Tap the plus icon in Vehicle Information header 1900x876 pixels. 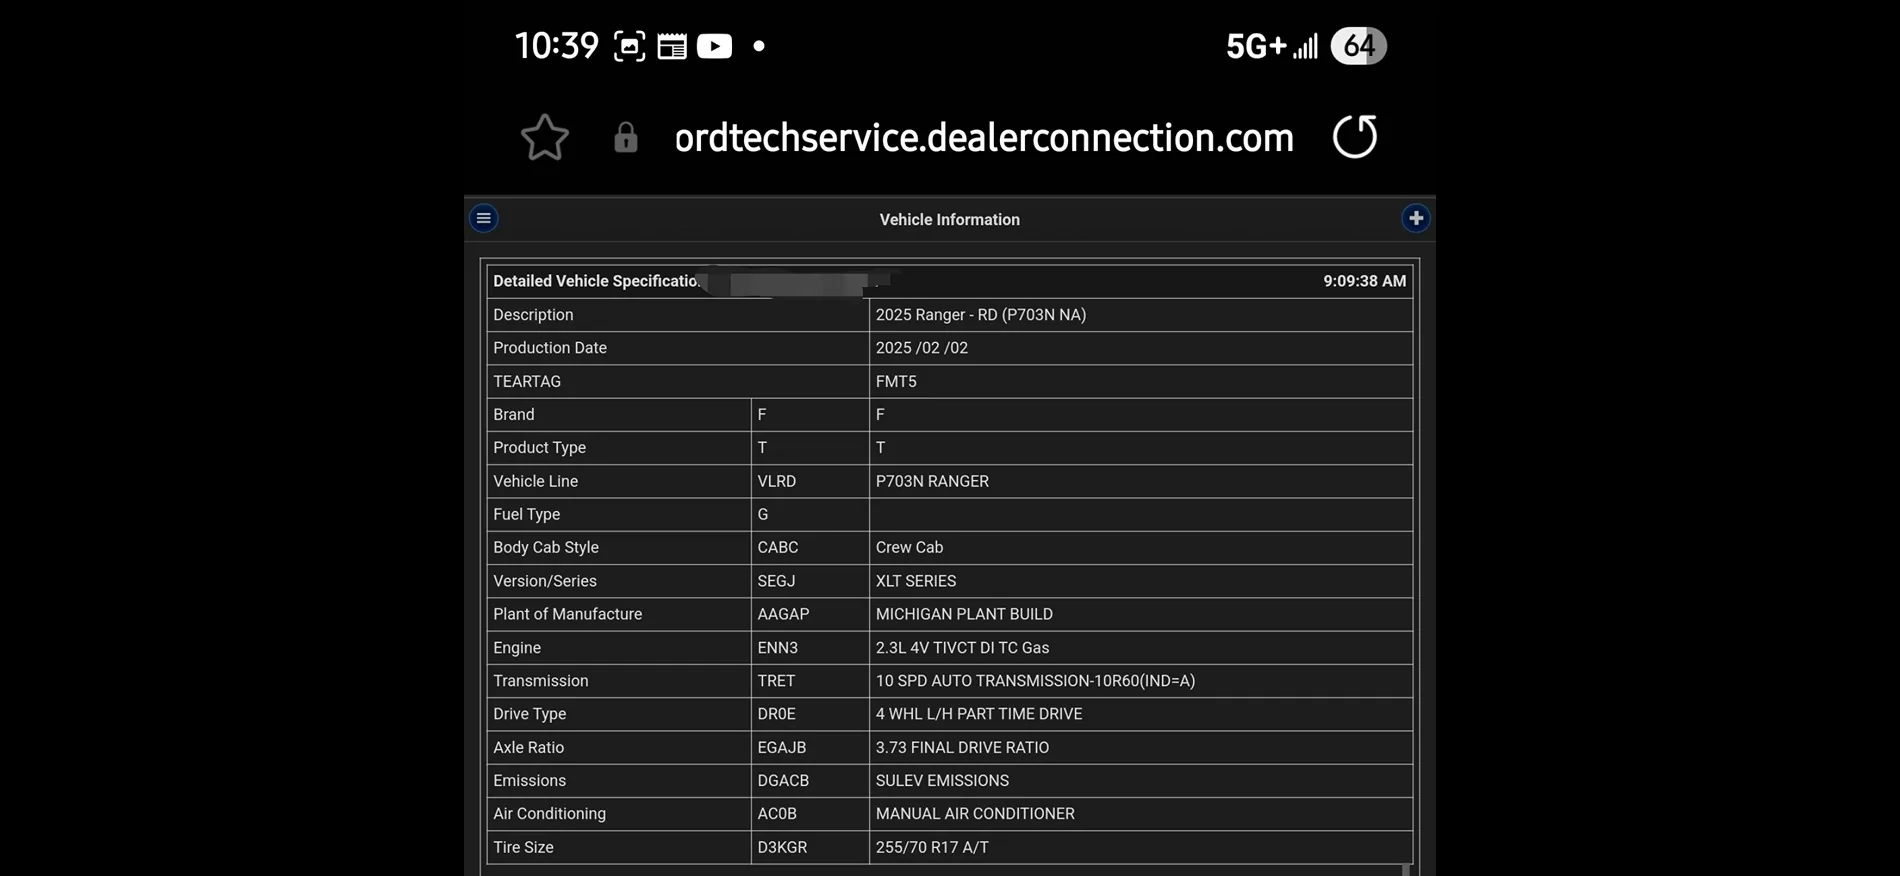click(1415, 218)
